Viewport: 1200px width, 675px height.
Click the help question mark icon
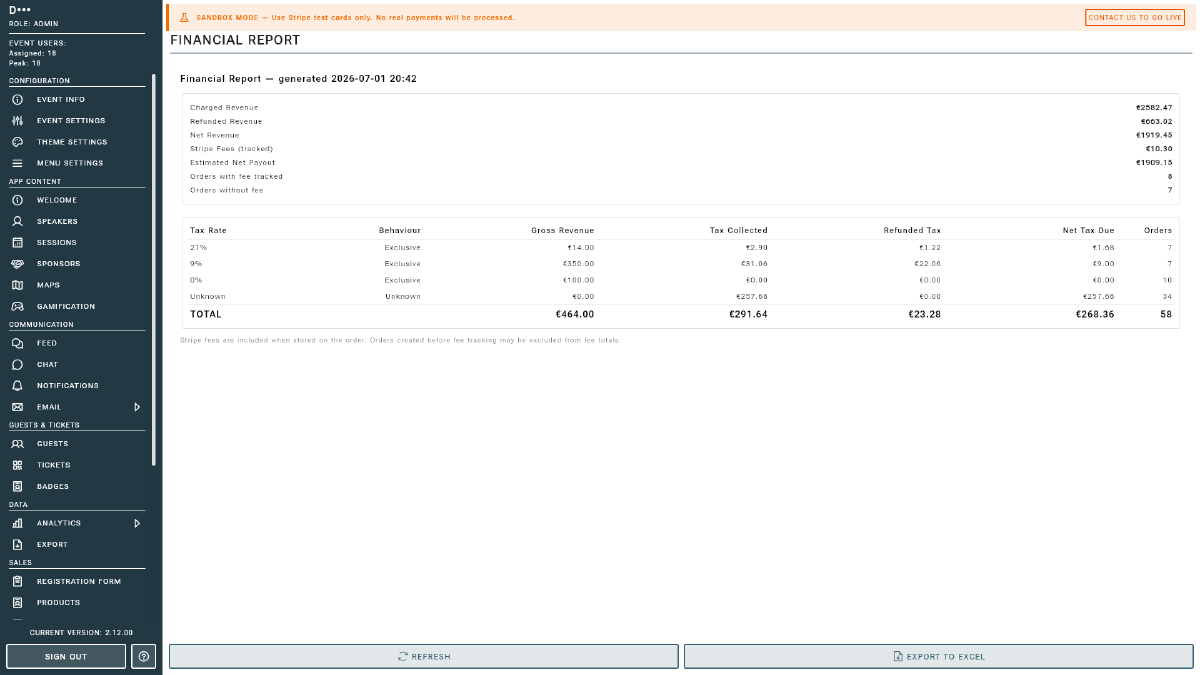click(143, 656)
